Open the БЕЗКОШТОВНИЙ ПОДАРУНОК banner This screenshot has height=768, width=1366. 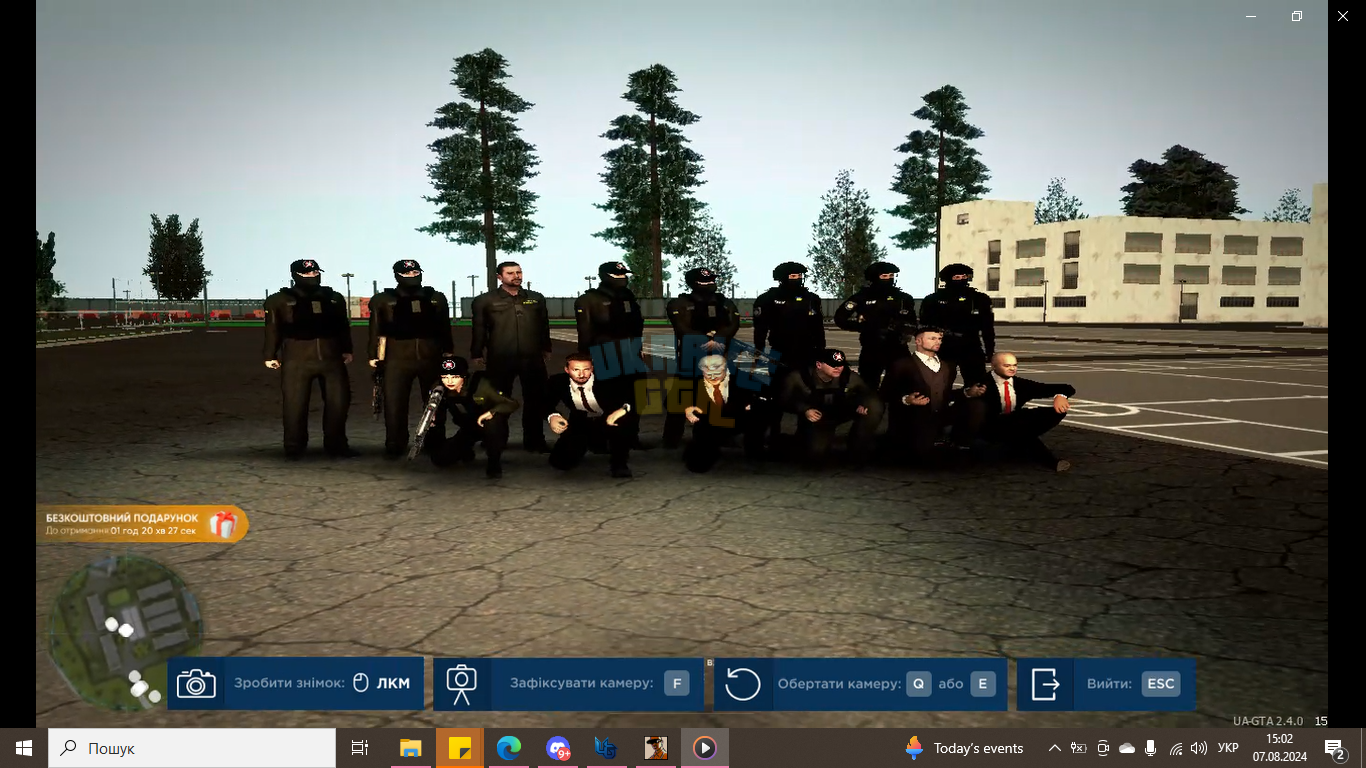pos(142,524)
